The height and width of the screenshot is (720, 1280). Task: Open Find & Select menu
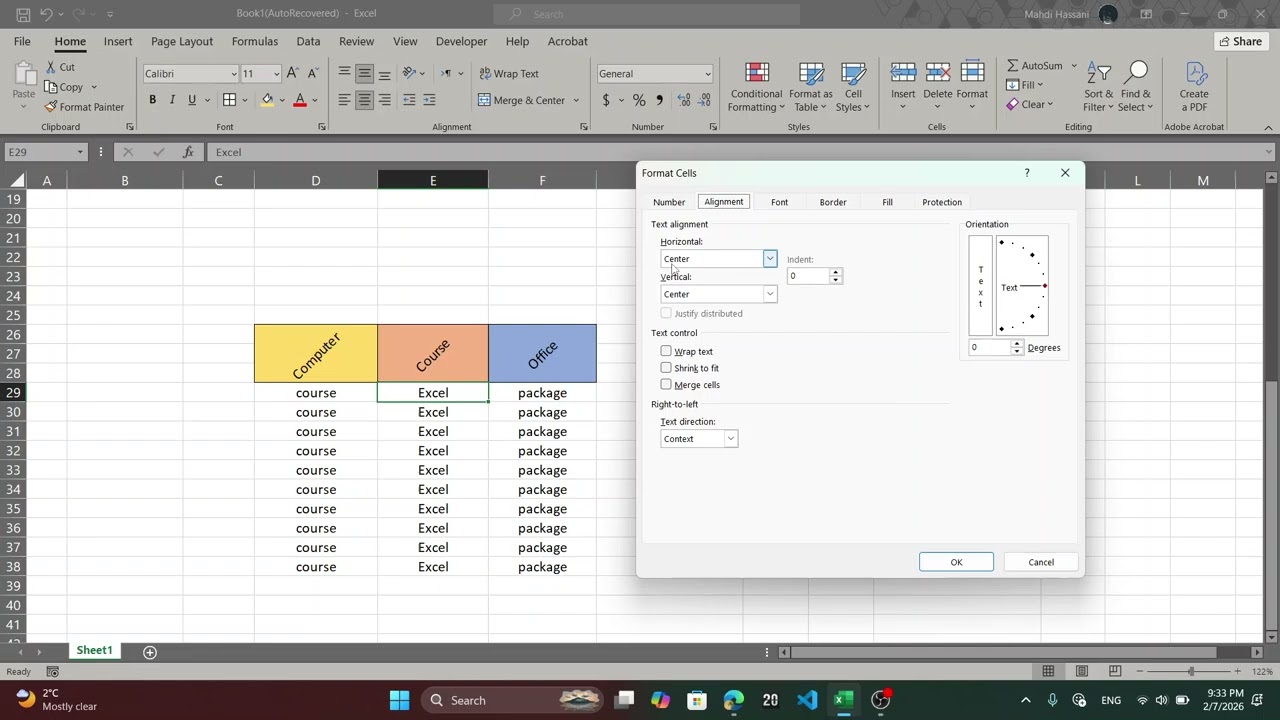pyautogui.click(x=1136, y=88)
